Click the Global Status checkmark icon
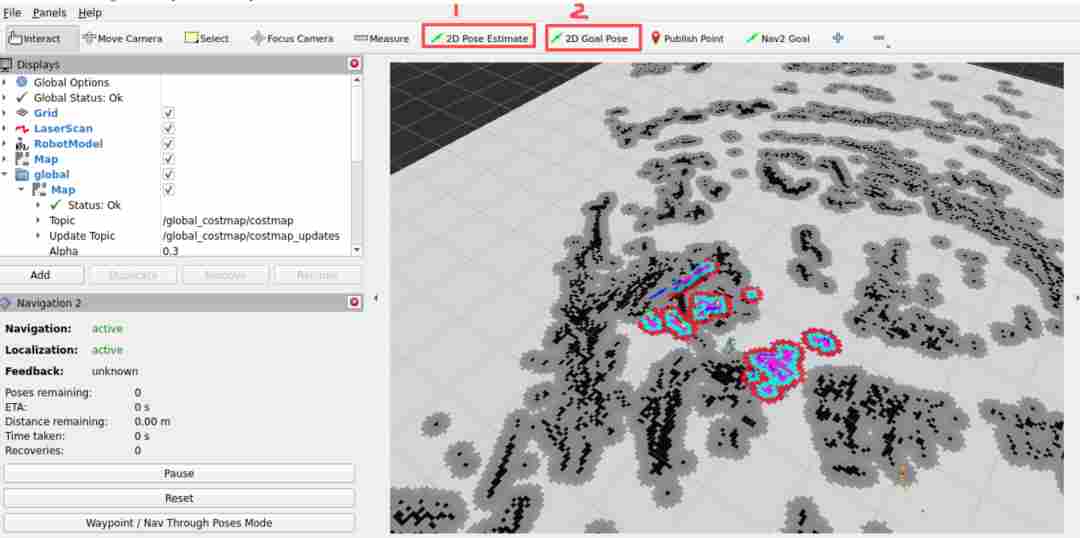 click(x=21, y=98)
